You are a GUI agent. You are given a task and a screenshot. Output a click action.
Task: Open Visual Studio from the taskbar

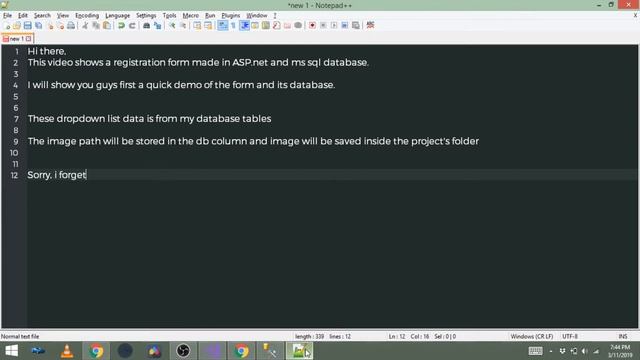tap(213, 351)
